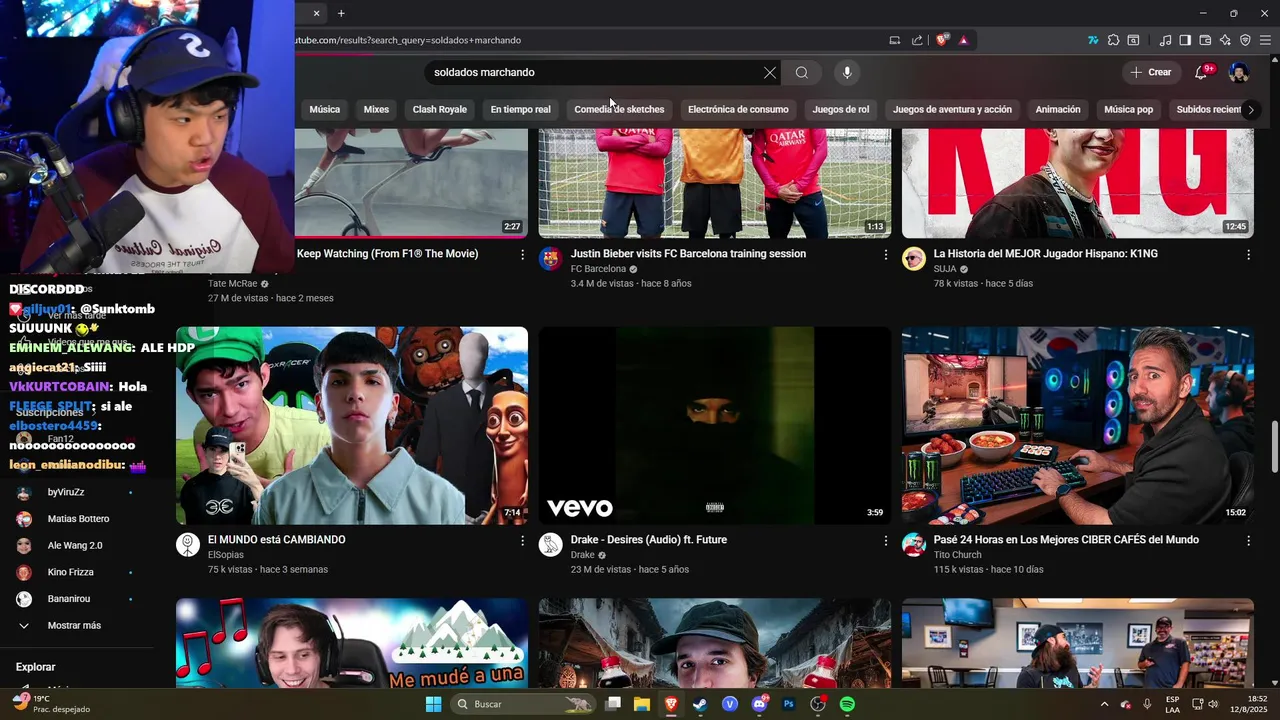Open Drake channel avatar
The height and width of the screenshot is (720, 1280).
(551, 544)
